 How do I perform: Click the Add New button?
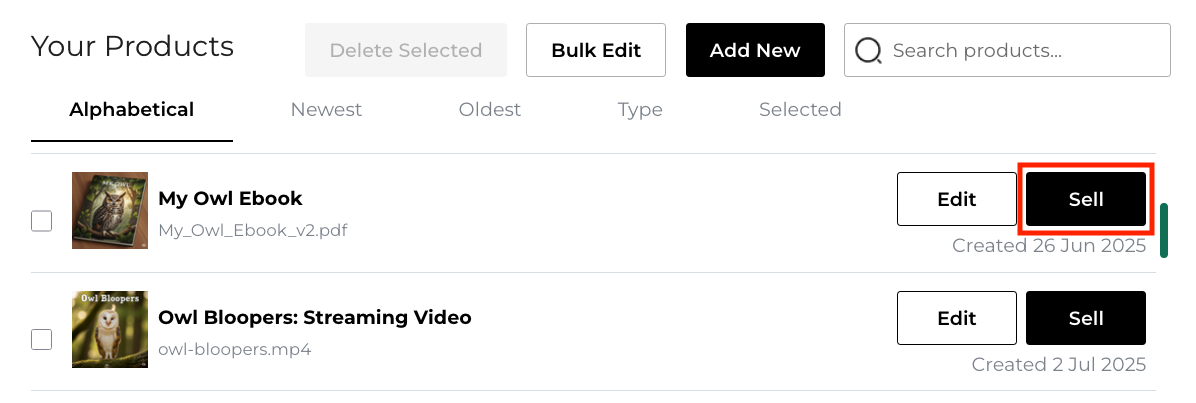(755, 50)
